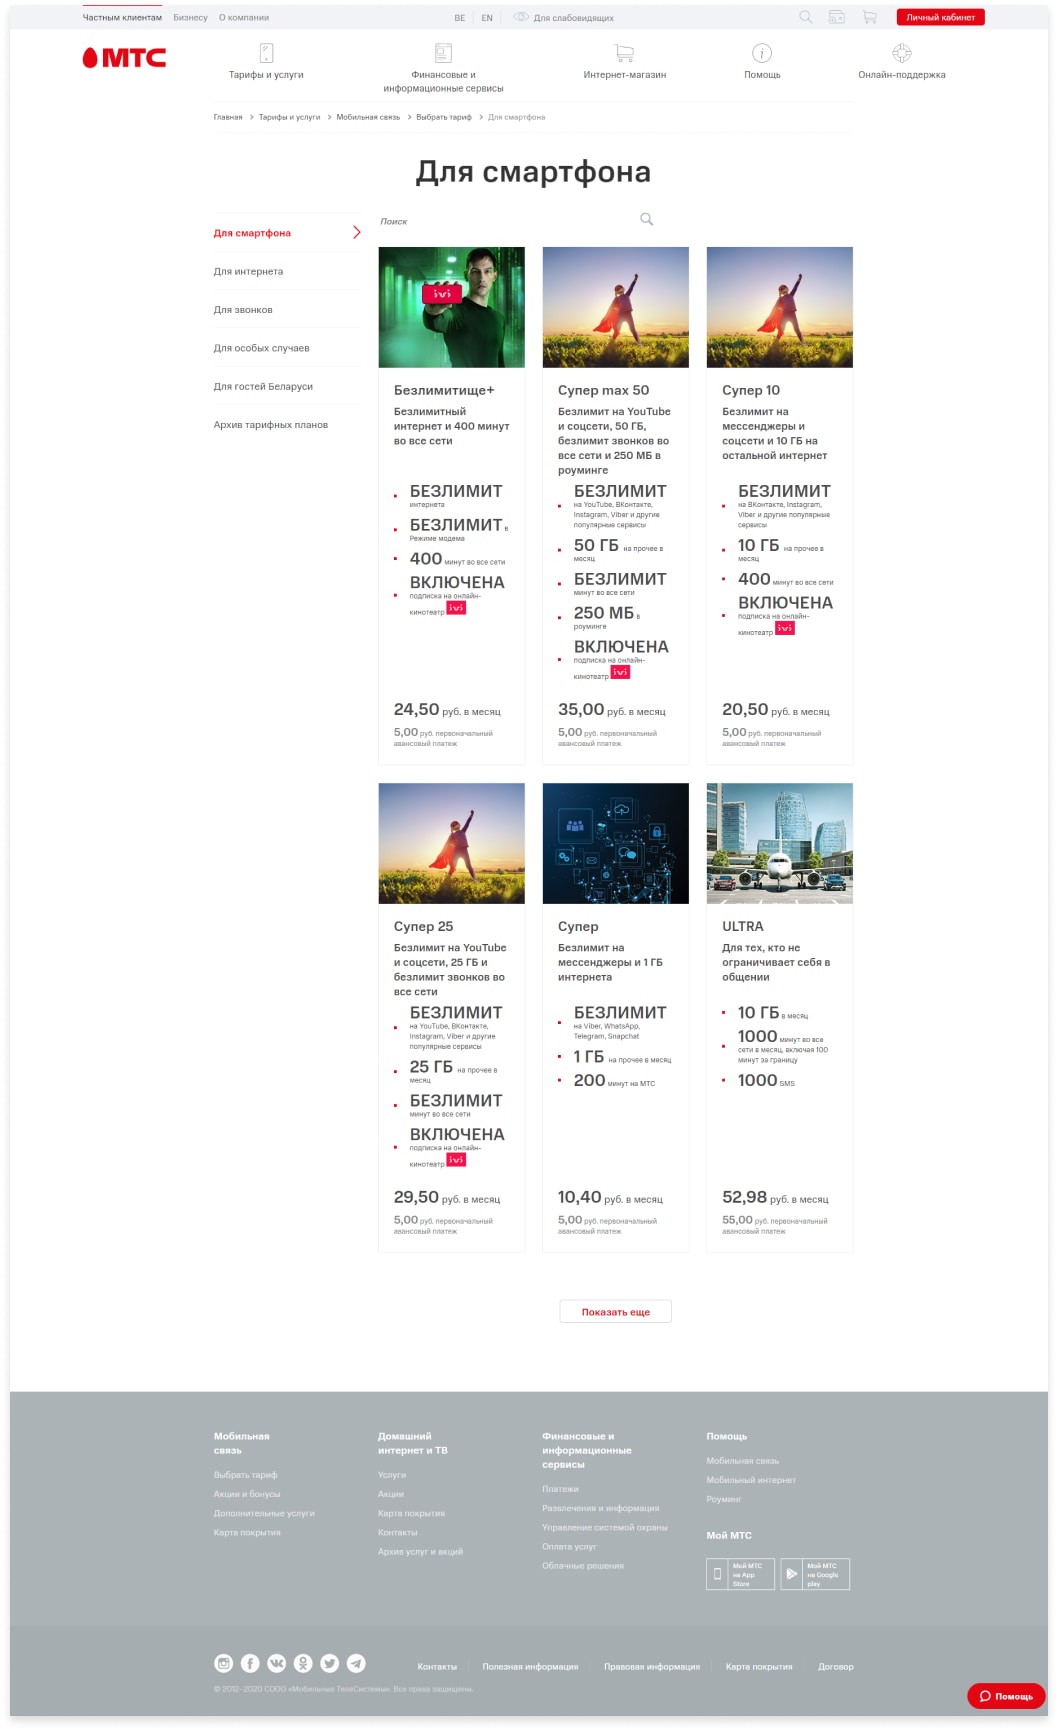Click the tariff Поиск search field
Screen dimensions: 1058x1731
(516, 220)
